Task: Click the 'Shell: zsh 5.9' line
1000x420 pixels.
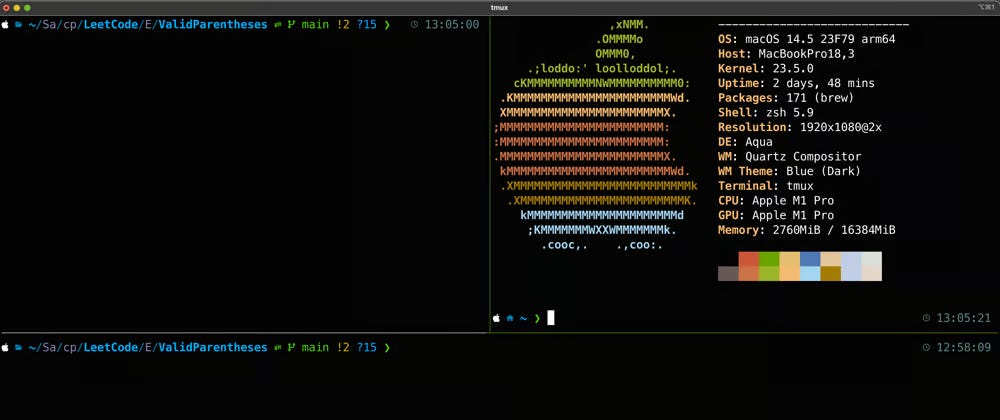Action: click(x=765, y=113)
